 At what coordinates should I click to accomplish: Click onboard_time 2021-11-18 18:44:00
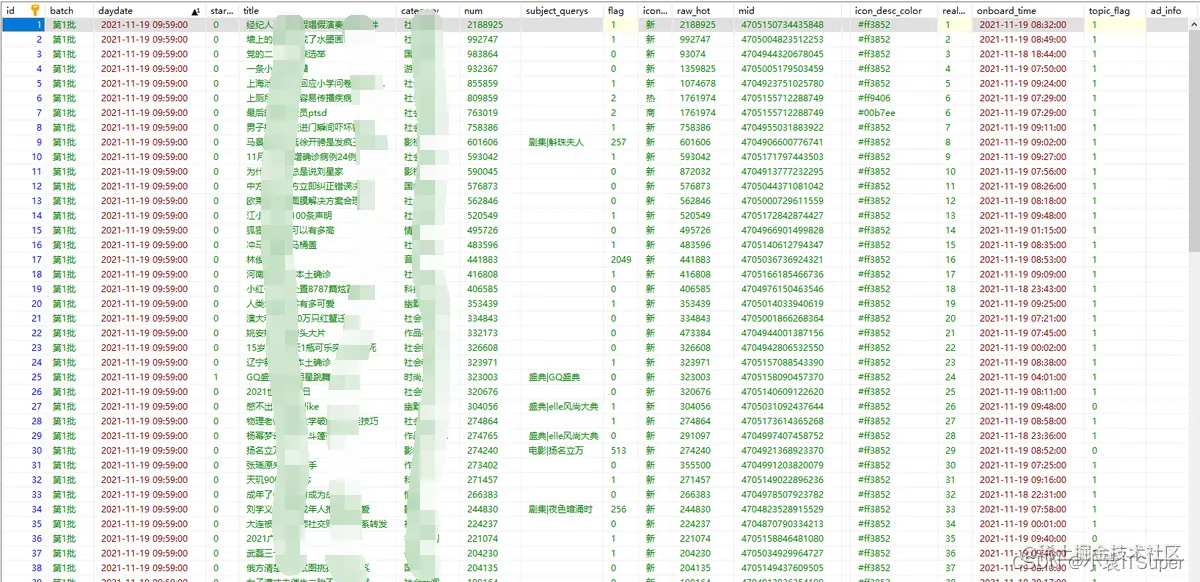tap(1022, 54)
